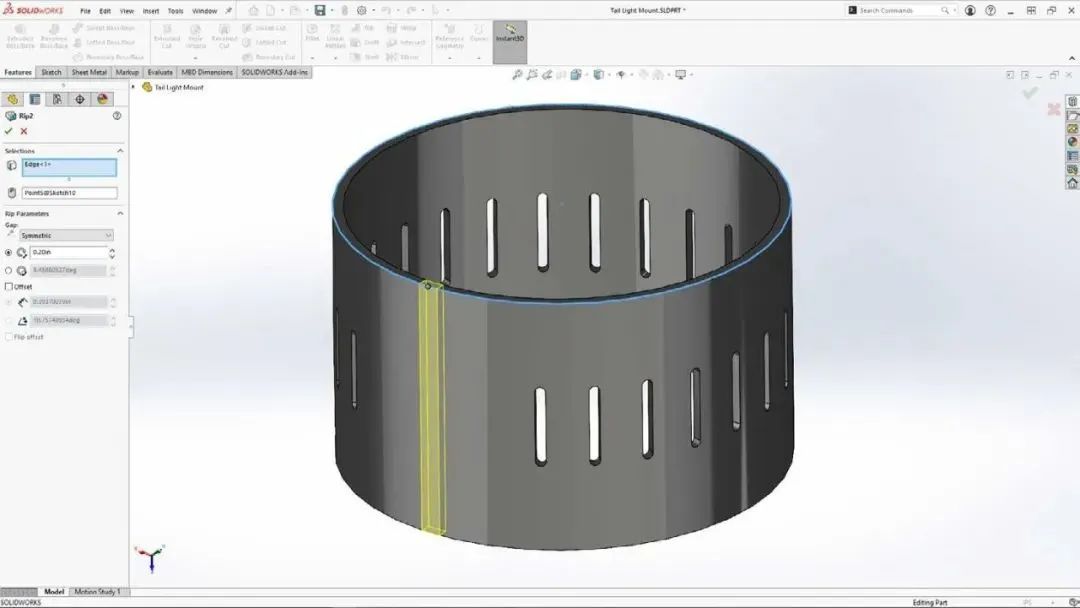The height and width of the screenshot is (608, 1080).
Task: Open the Tools menu
Action: 175,10
